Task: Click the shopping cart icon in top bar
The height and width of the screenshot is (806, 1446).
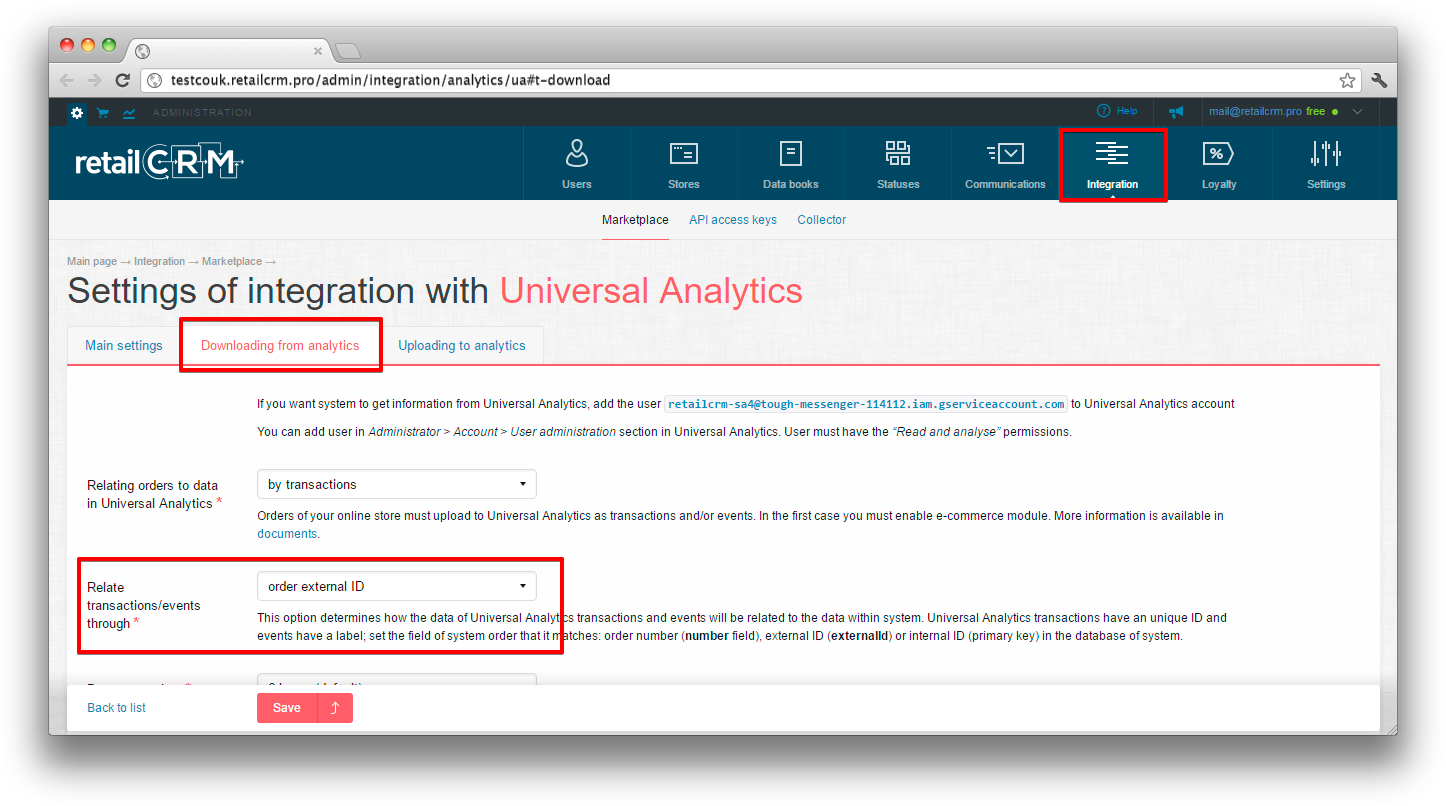Action: (x=103, y=113)
